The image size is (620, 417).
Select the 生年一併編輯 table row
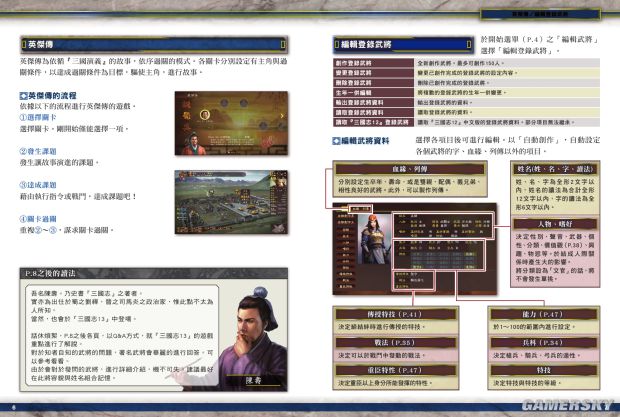467,93
